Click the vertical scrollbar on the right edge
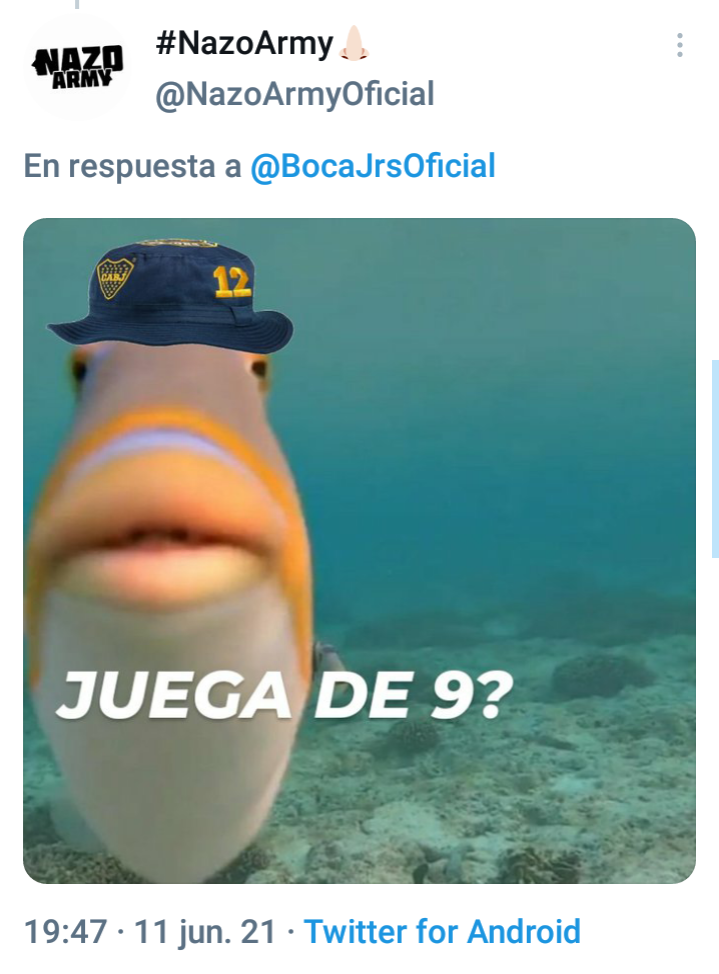Image resolution: width=719 pixels, height=974 pixels. click(x=715, y=458)
